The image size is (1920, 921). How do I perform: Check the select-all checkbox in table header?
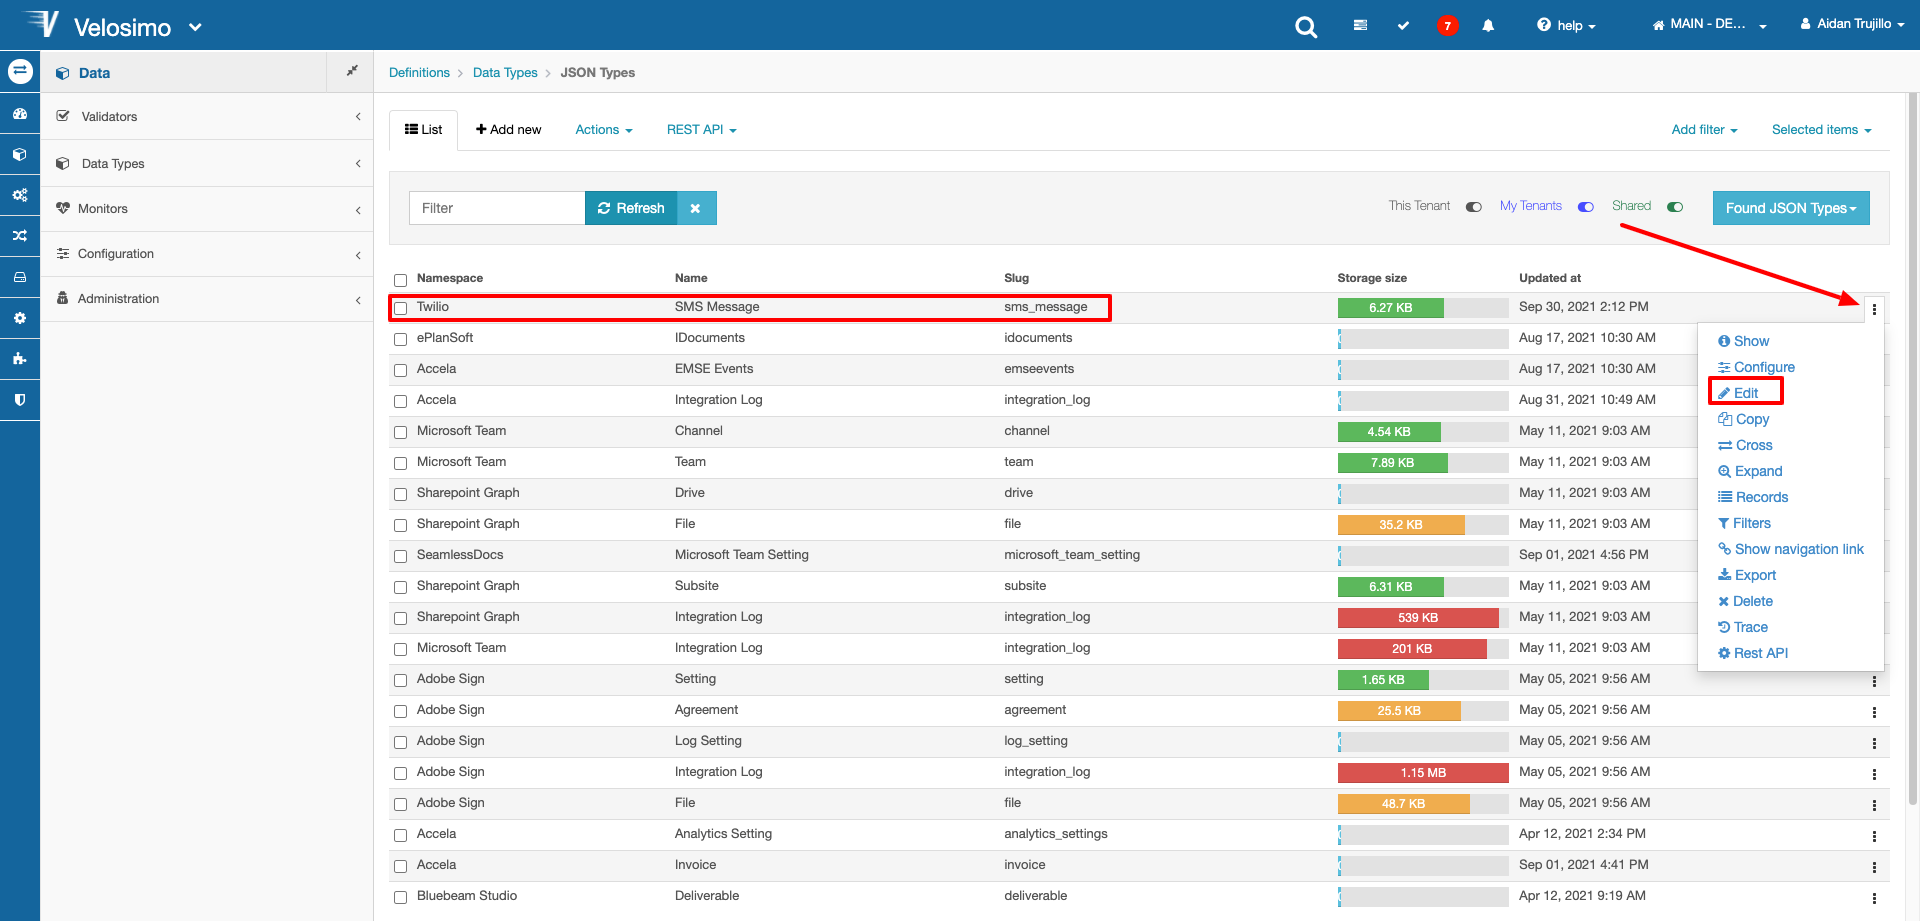tap(401, 280)
